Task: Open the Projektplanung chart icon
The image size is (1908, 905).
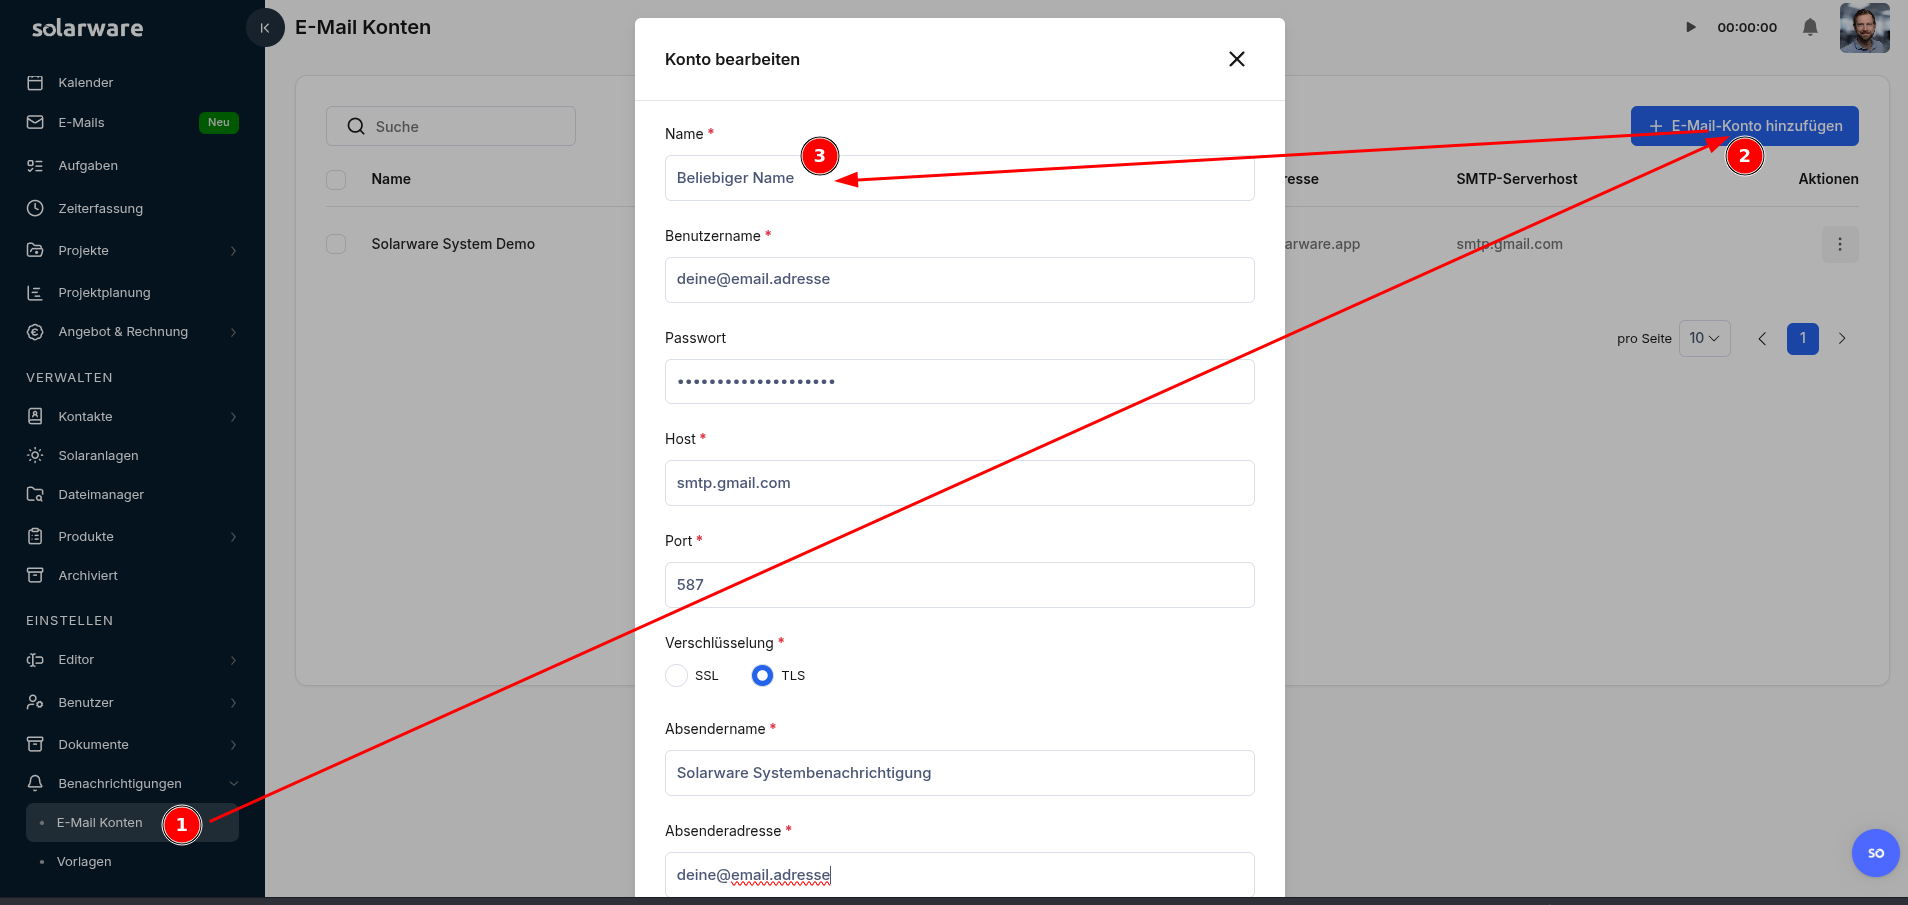Action: [35, 292]
